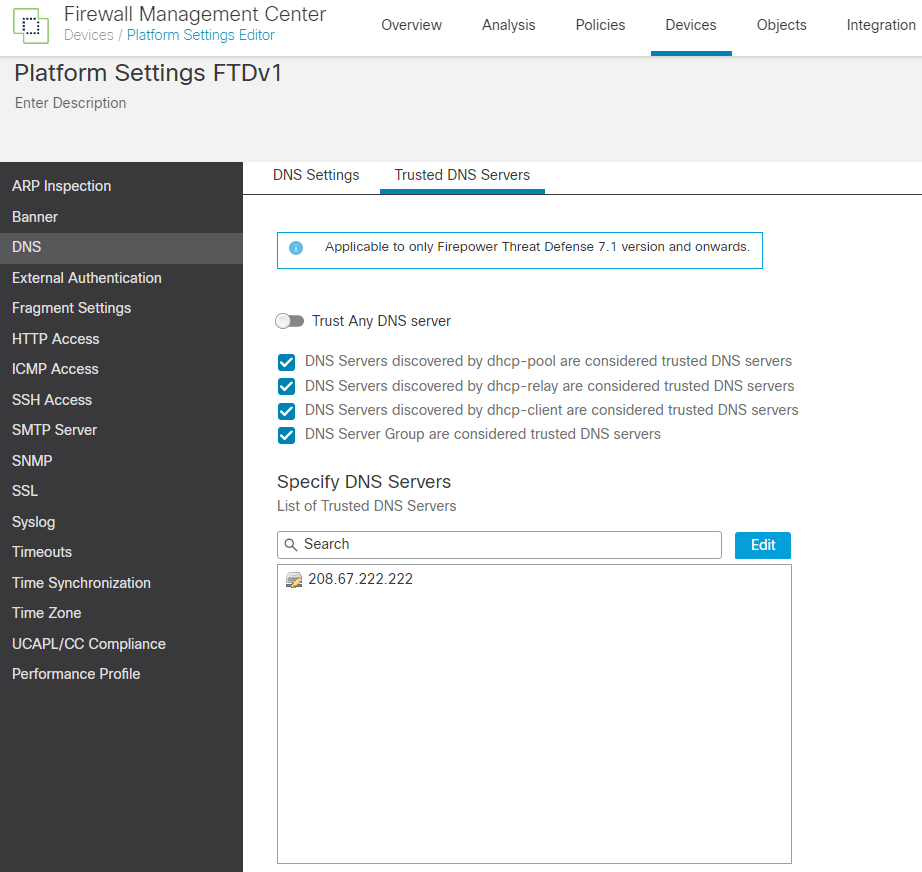Select SSL in the sidebar
Screen dimensions: 922x872
pyautogui.click(x=25, y=491)
